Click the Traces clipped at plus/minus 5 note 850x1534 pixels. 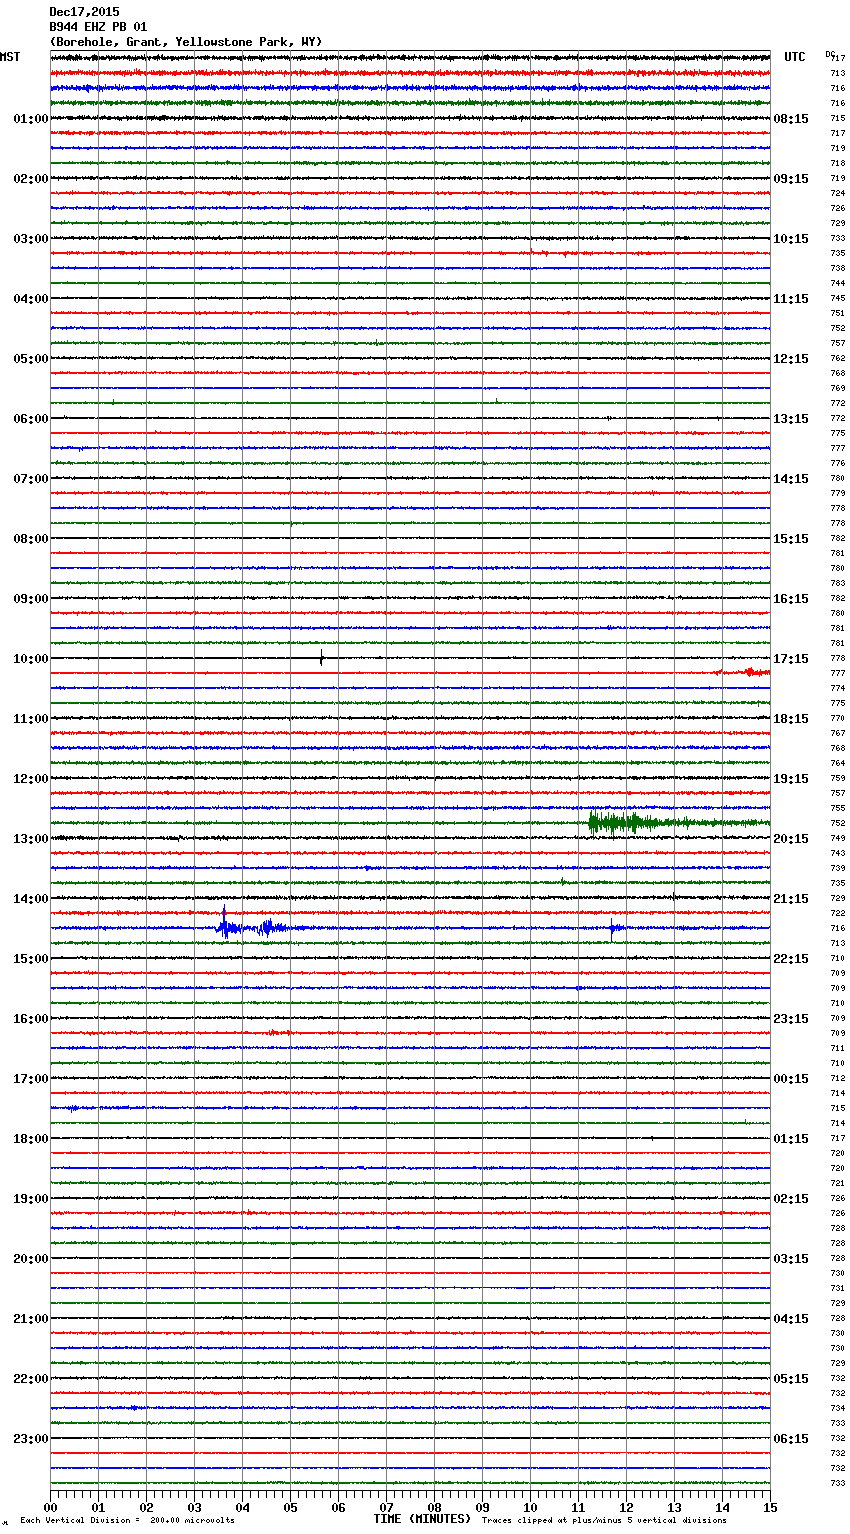pyautogui.click(x=604, y=1520)
